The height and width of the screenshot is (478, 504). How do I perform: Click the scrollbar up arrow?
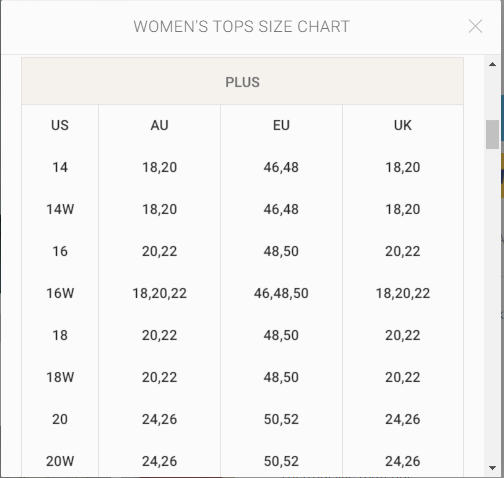click(x=492, y=64)
